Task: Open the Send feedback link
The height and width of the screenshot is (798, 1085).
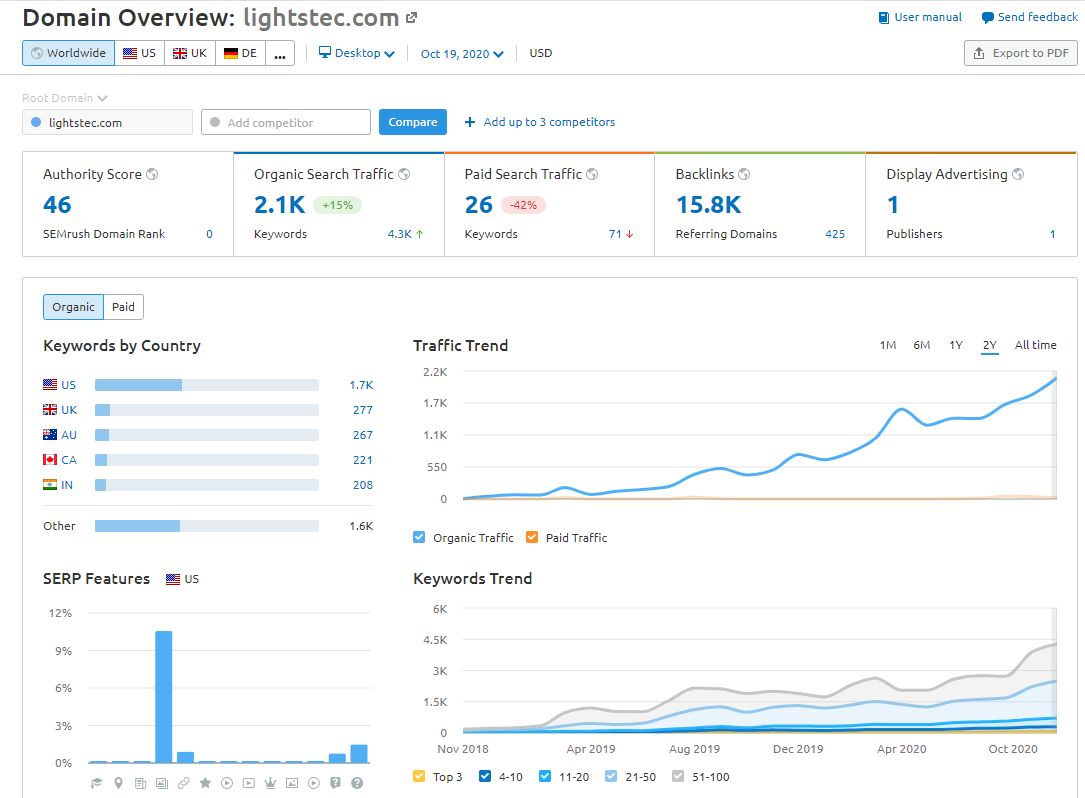Action: click(1037, 17)
